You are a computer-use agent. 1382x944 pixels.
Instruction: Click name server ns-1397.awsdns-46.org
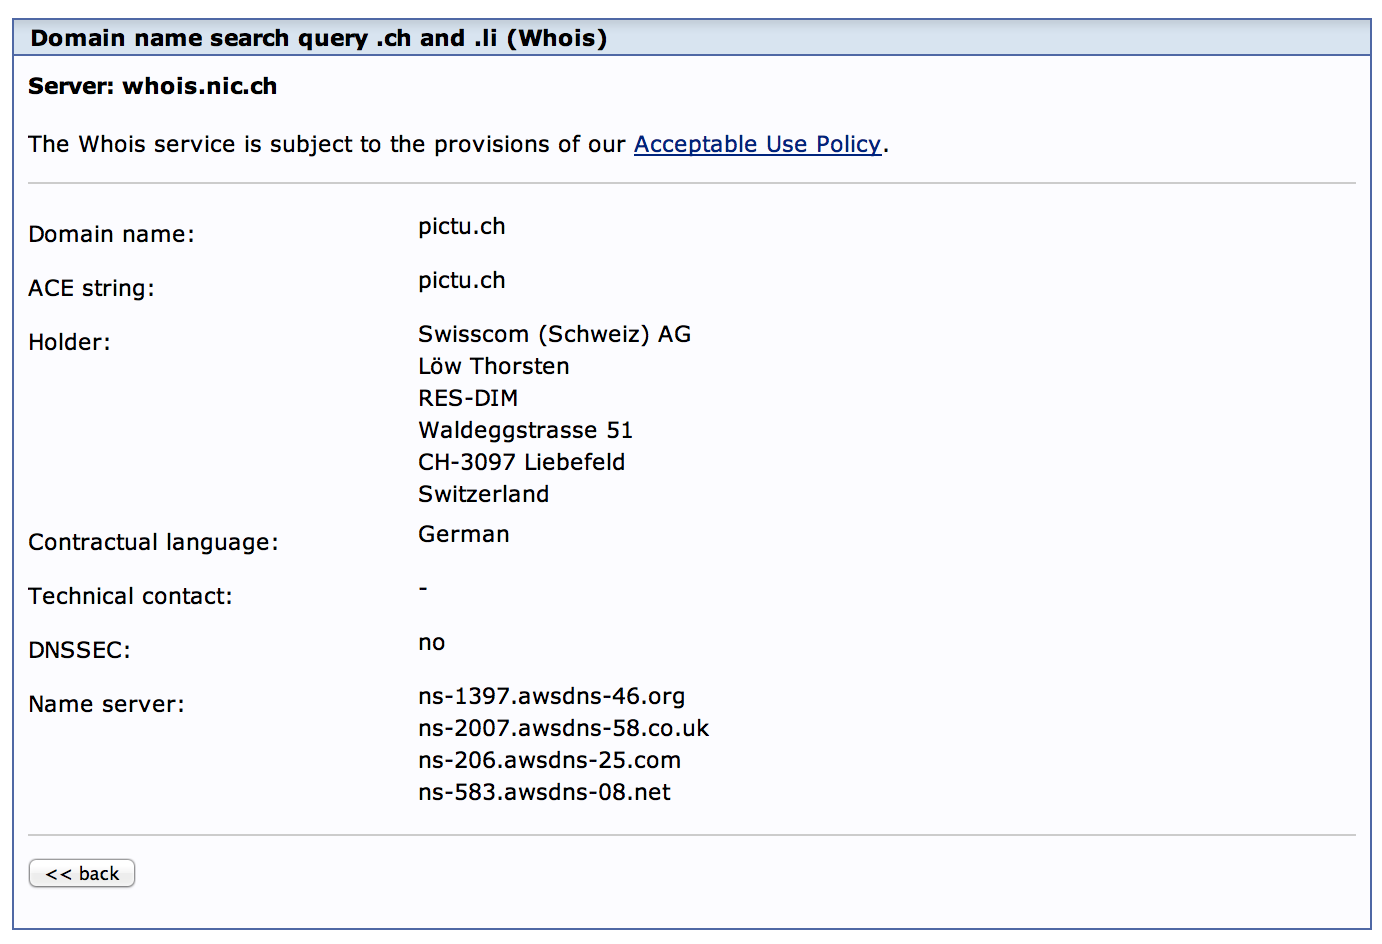pyautogui.click(x=551, y=696)
